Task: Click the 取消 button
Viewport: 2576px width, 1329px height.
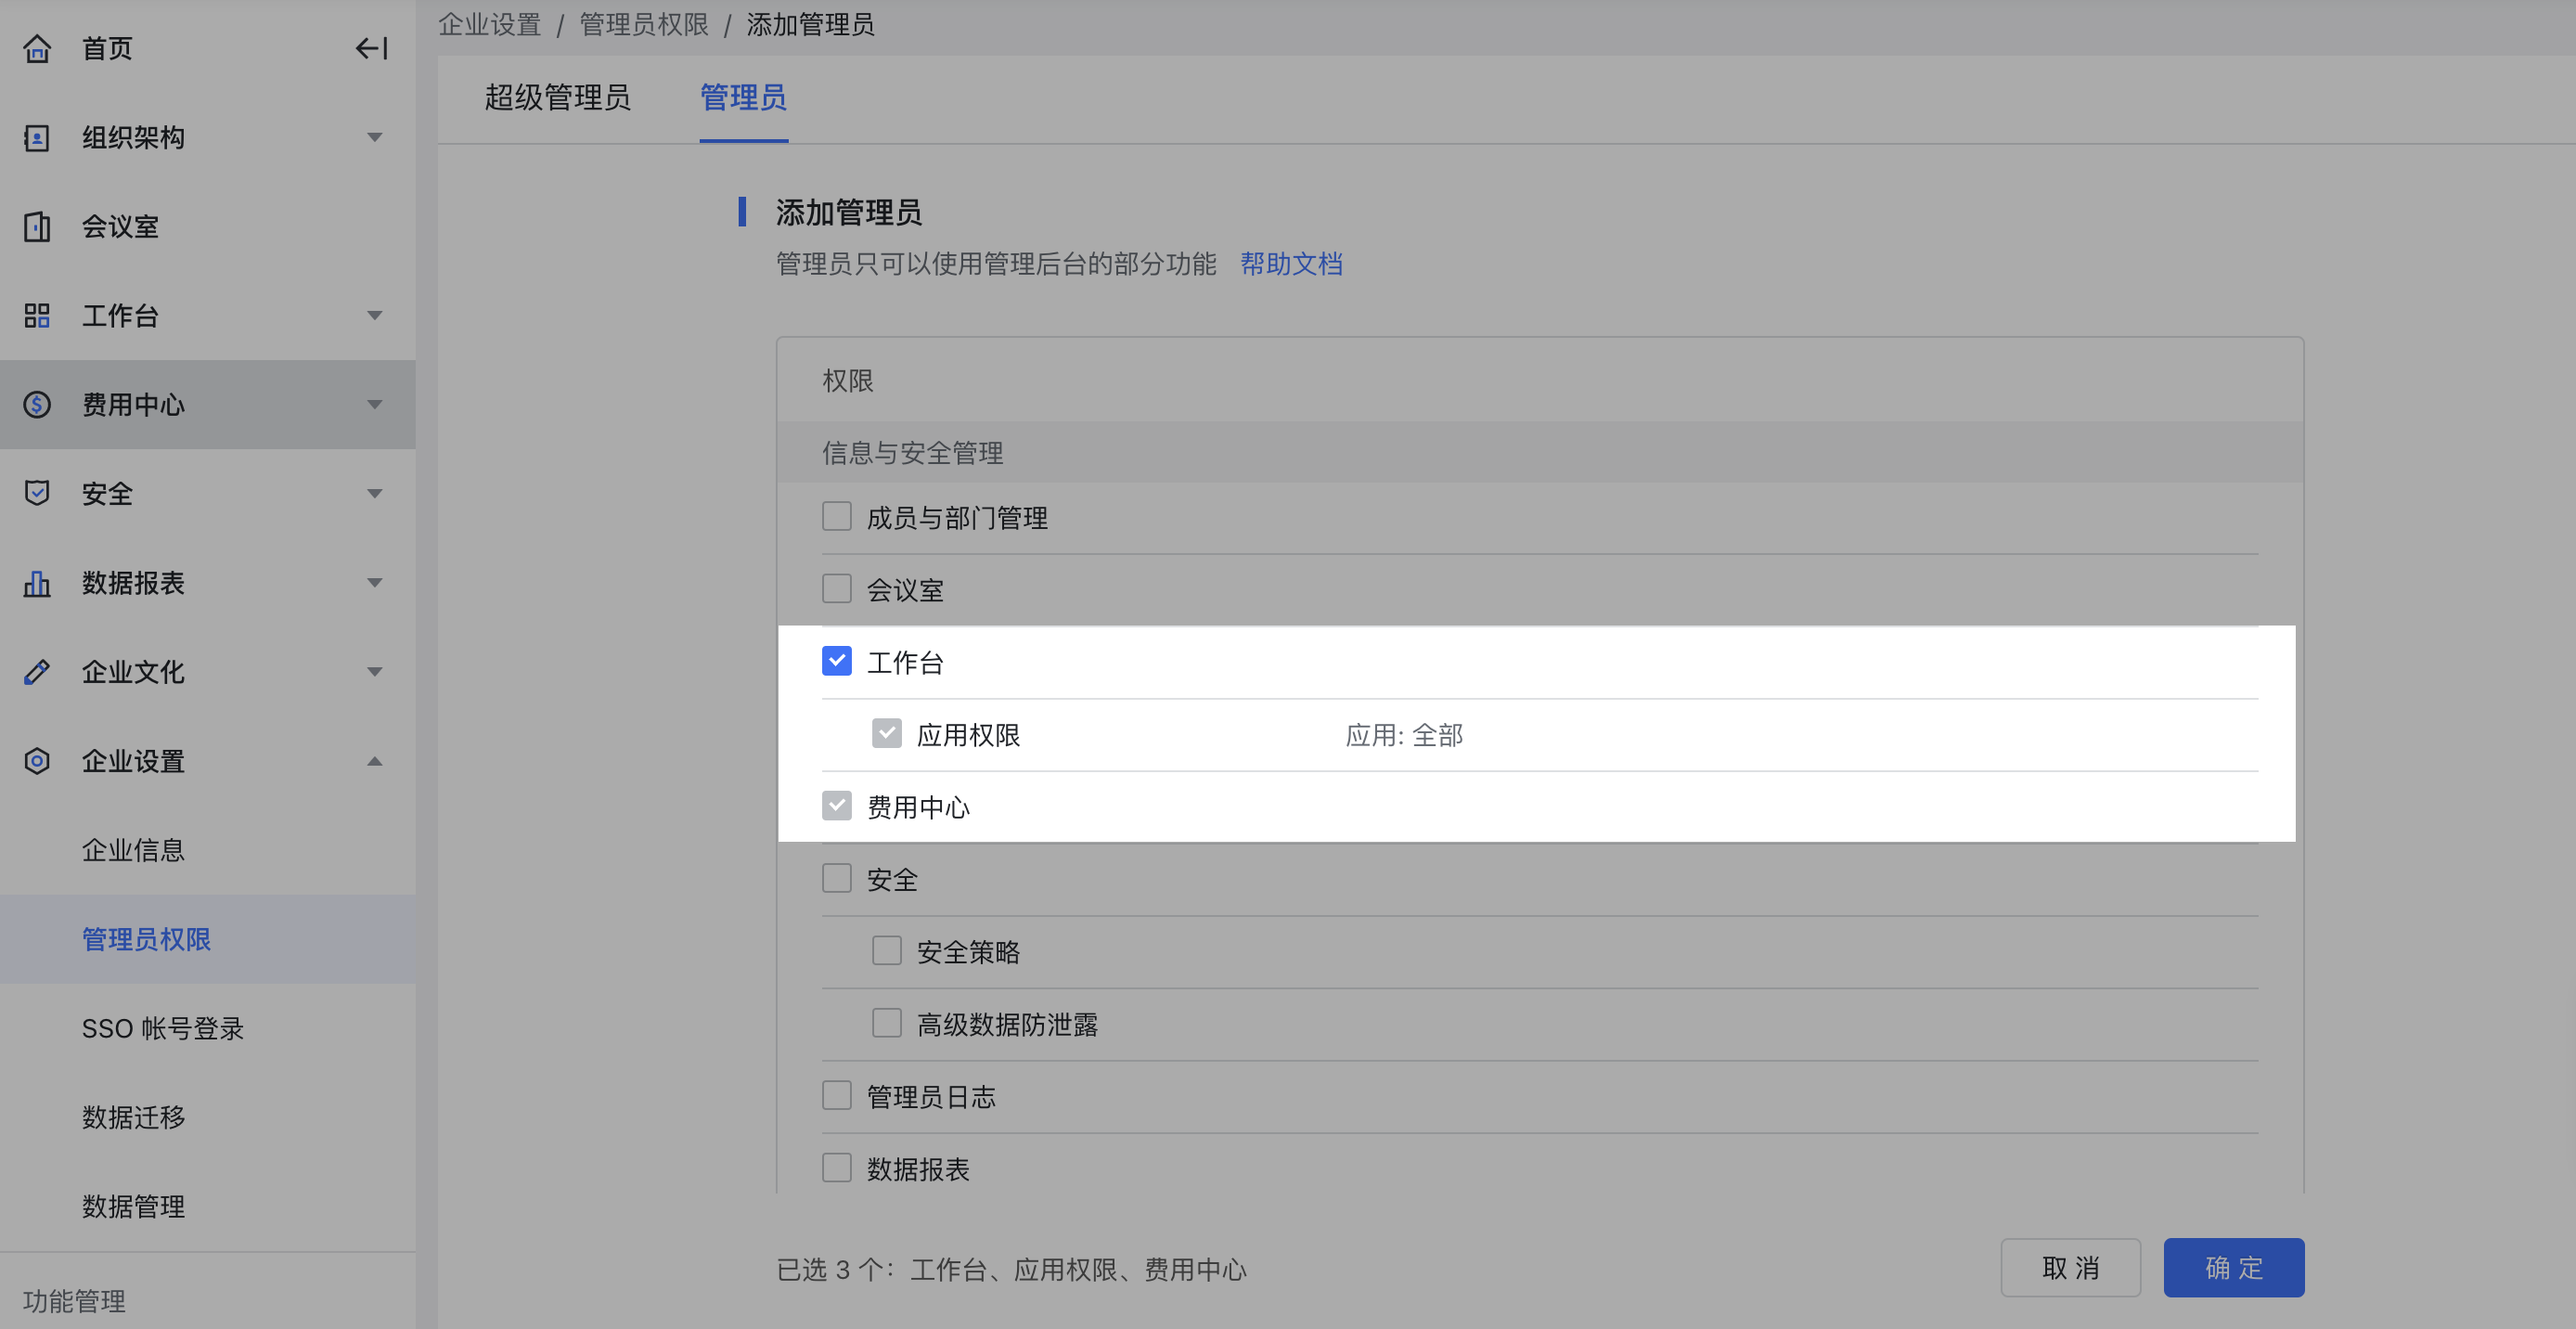Action: click(x=2070, y=1268)
